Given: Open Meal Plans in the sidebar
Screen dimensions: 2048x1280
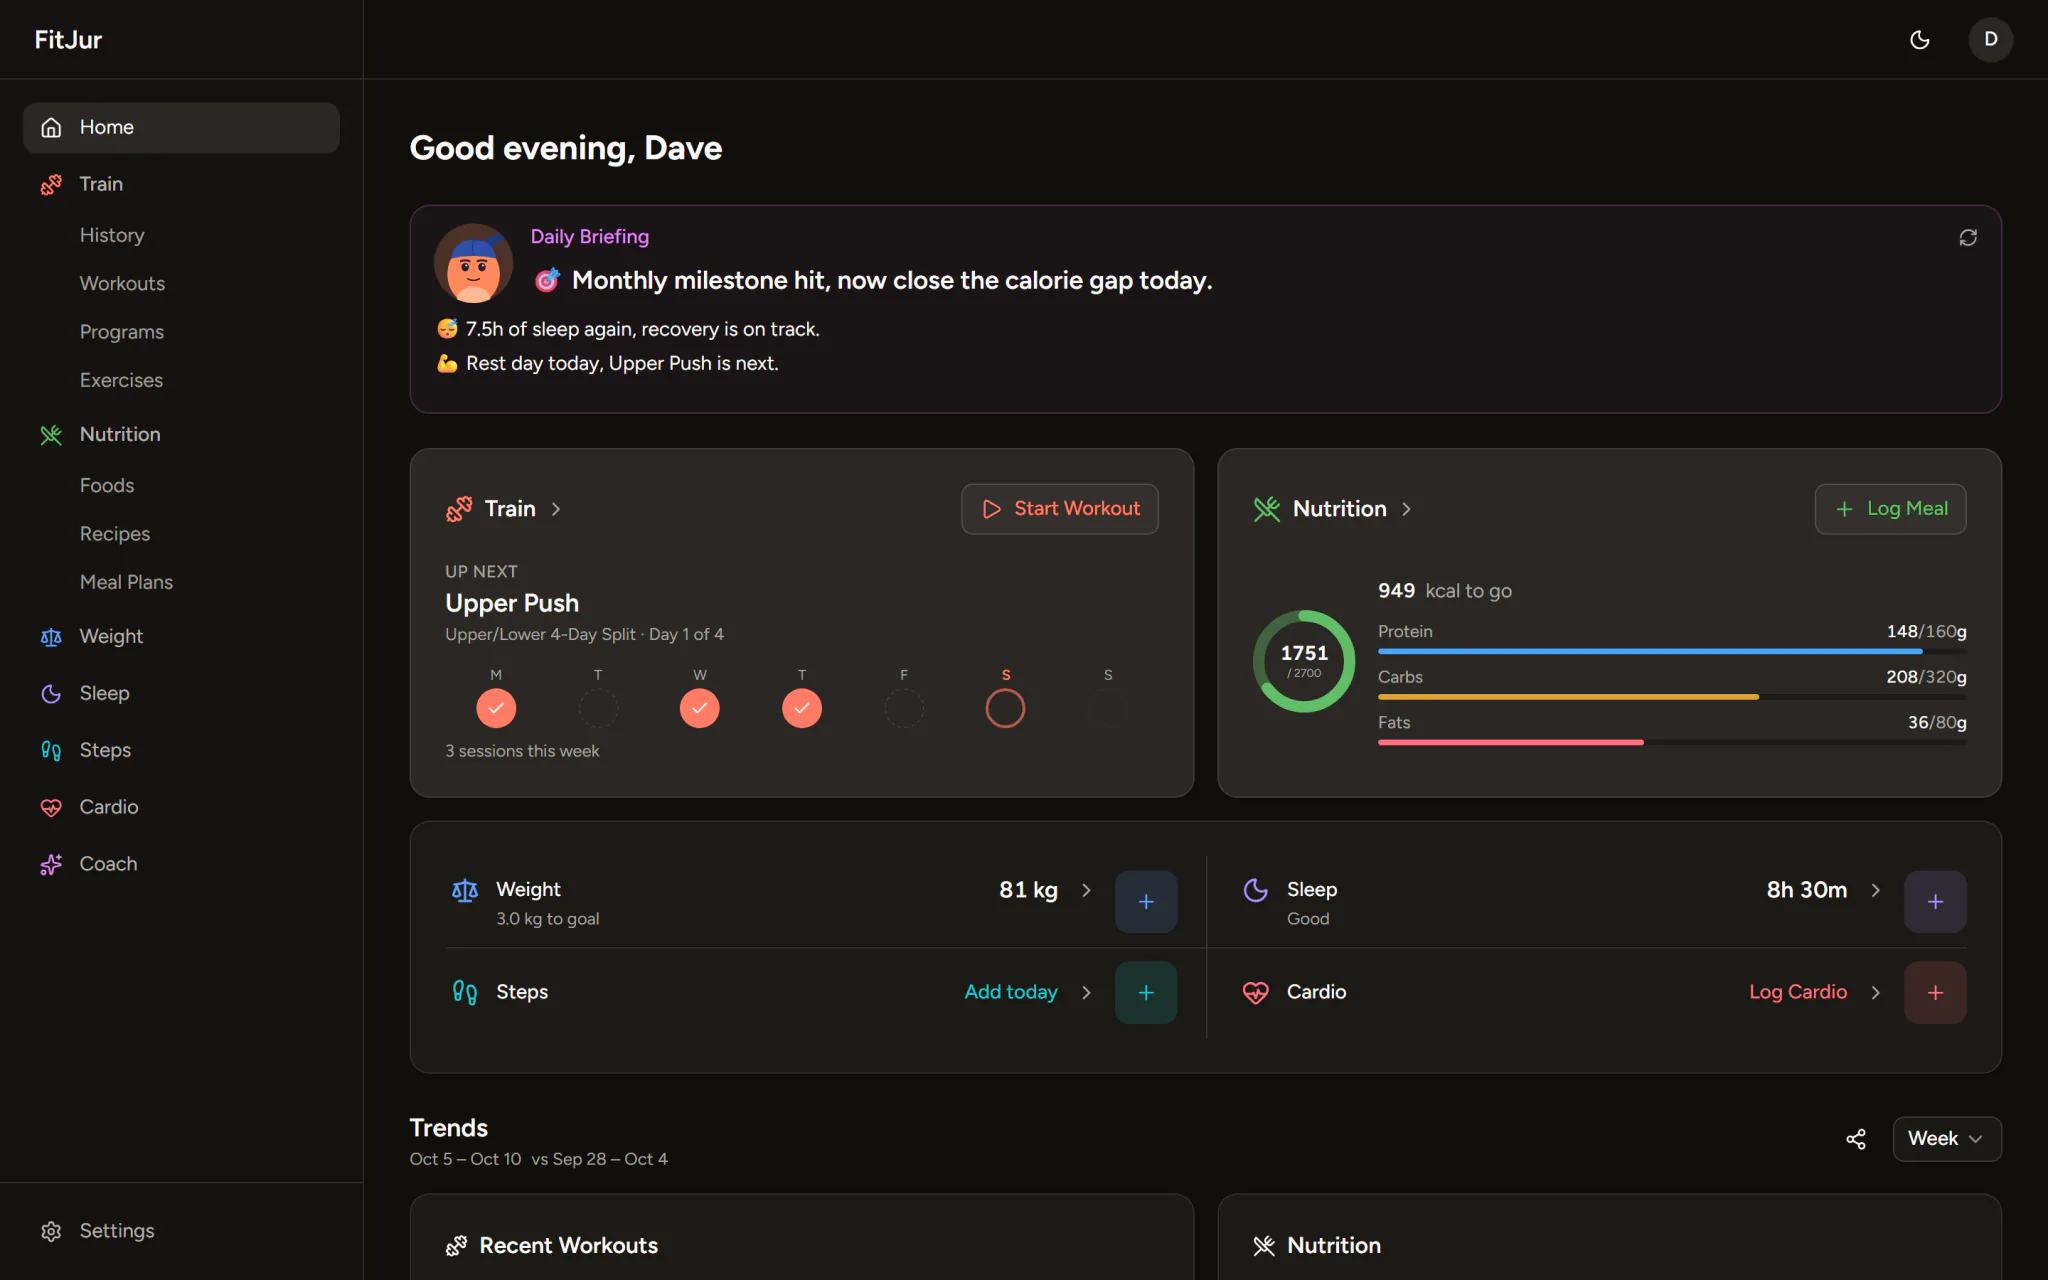Looking at the screenshot, I should pyautogui.click(x=126, y=582).
